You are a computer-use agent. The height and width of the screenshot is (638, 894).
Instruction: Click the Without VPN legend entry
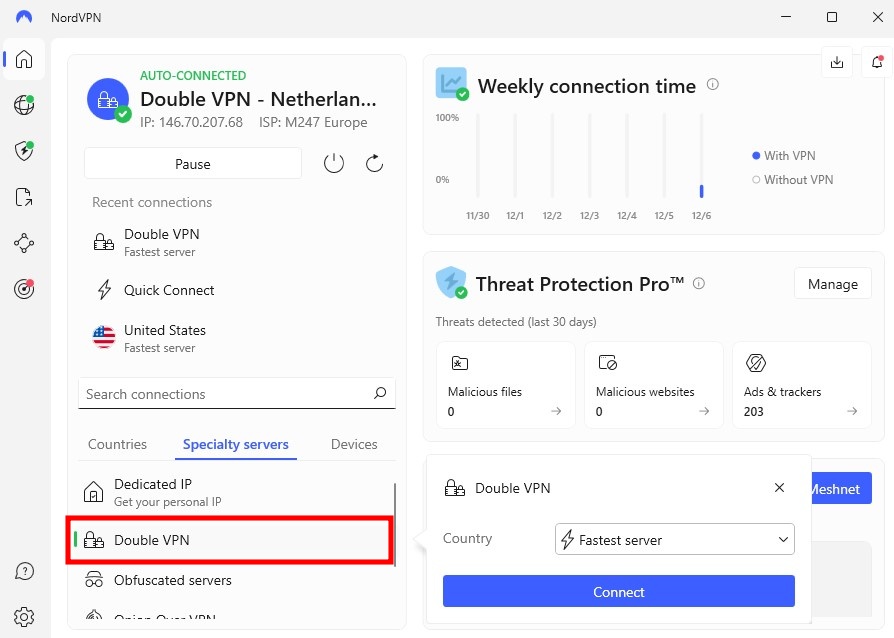(793, 180)
